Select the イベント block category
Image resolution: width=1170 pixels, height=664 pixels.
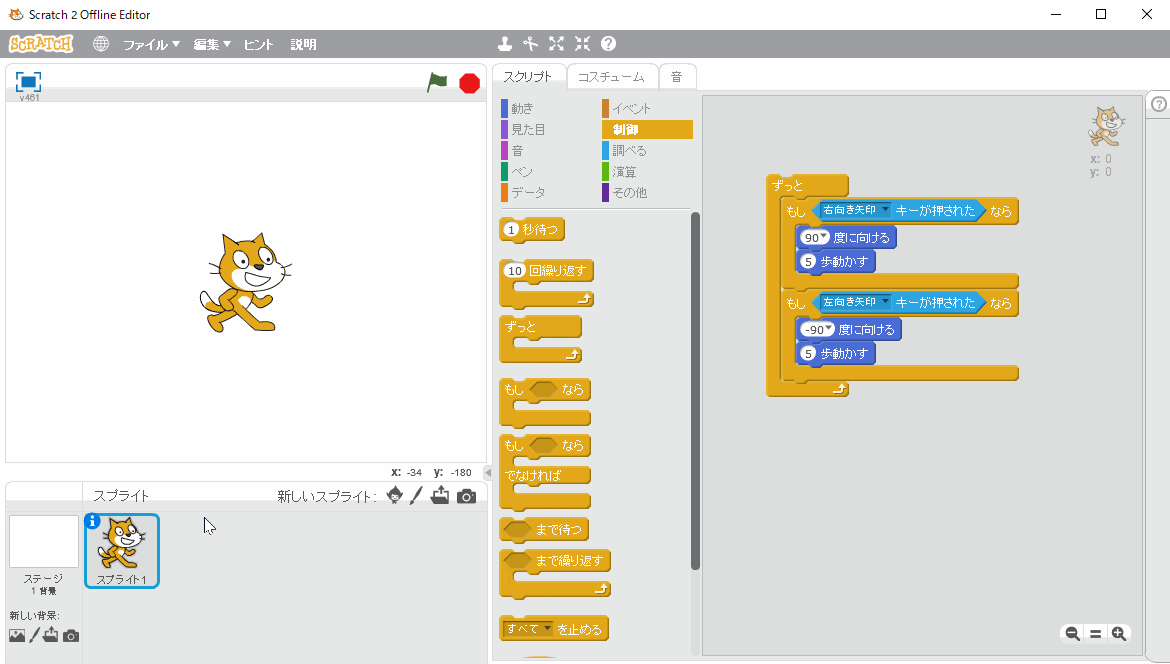647,109
